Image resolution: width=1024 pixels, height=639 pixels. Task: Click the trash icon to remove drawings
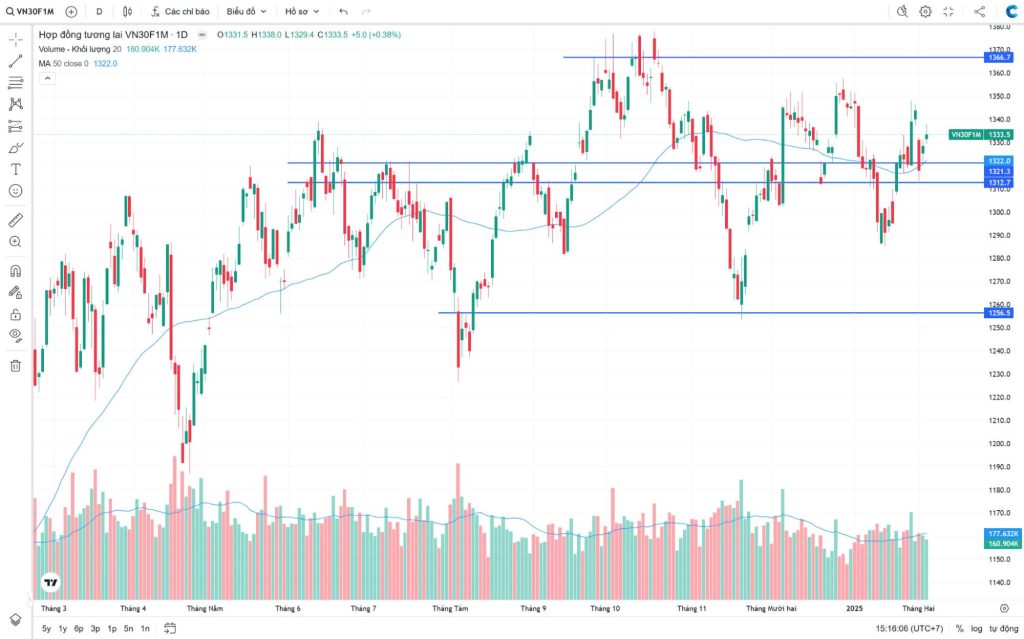[x=15, y=365]
